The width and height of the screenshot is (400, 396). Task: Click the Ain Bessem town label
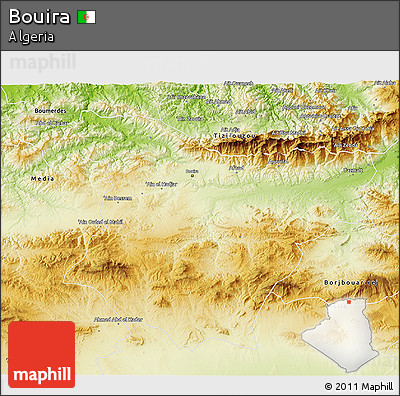[x=118, y=198]
